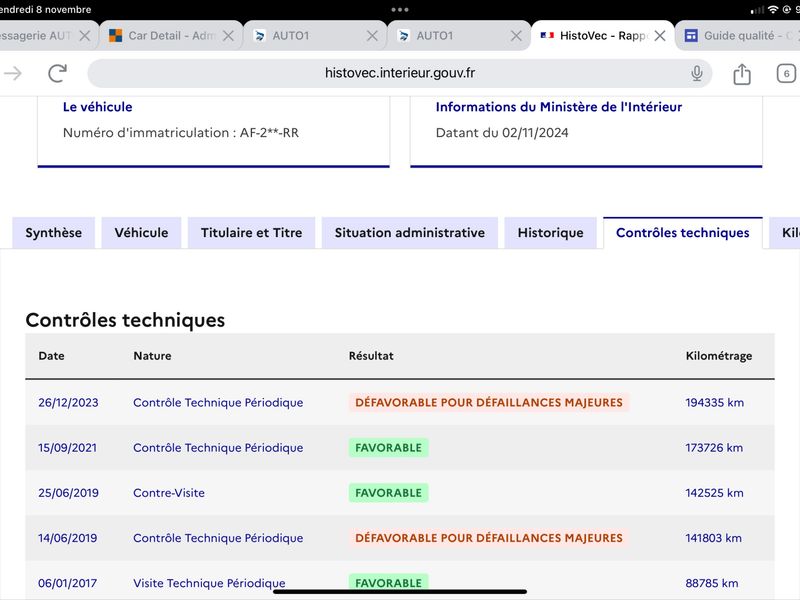800x600 pixels.
Task: Switch to the second AUTO1 browser tab
Action: point(459,36)
